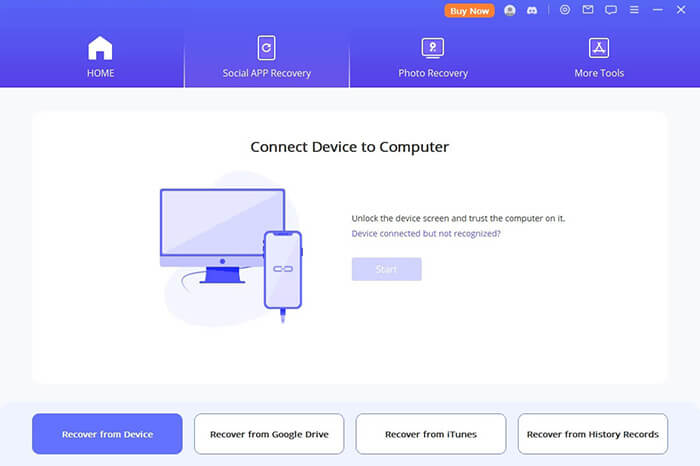Minimize the application window

click(x=658, y=10)
